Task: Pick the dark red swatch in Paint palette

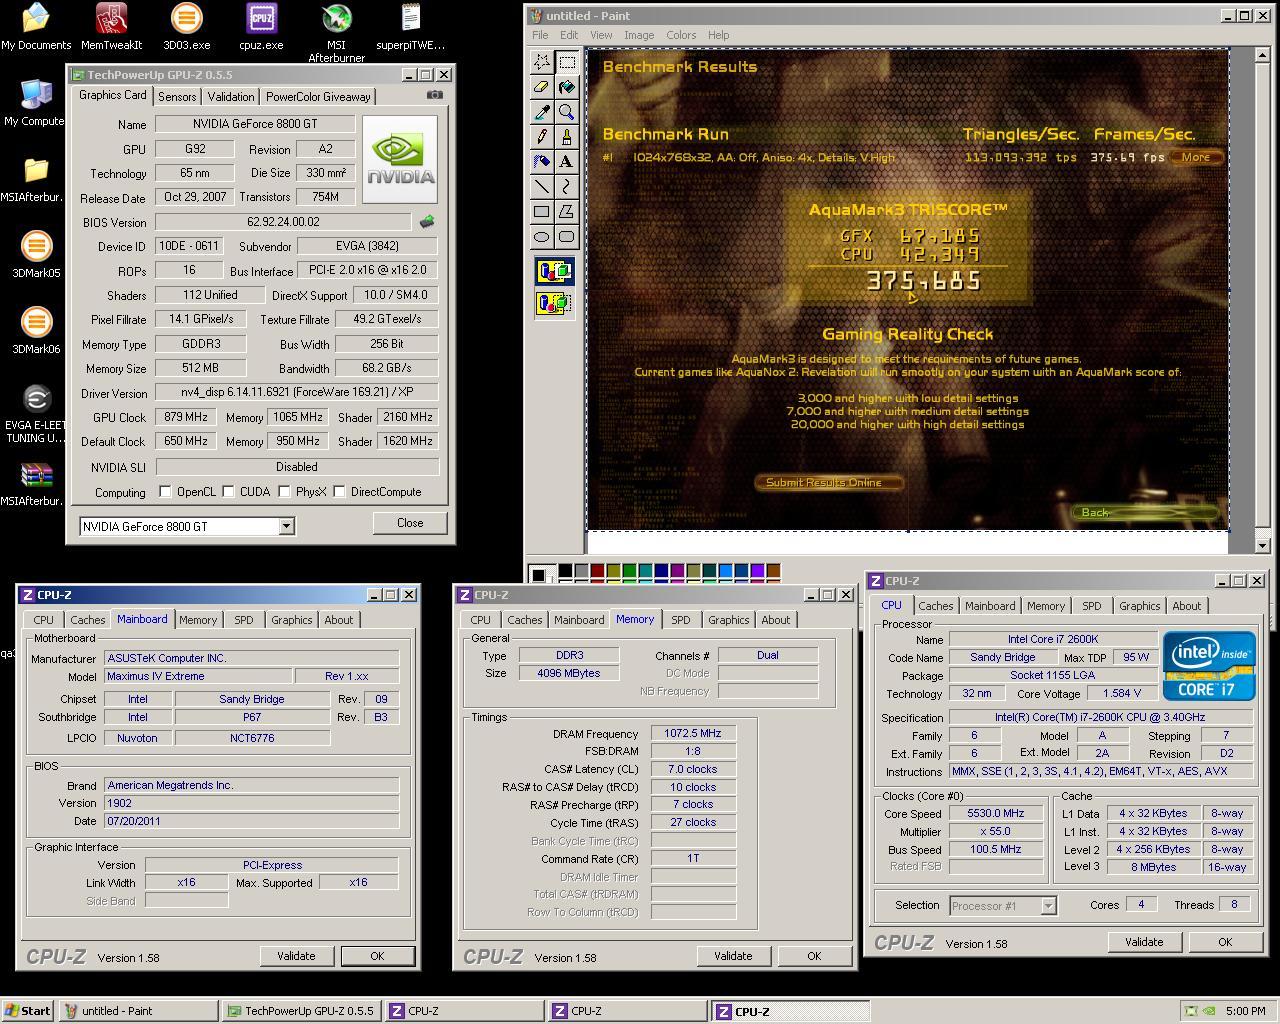Action: [x=597, y=570]
